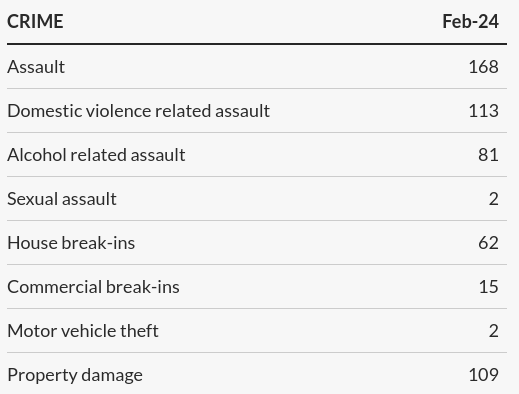The width and height of the screenshot is (519, 394).
Task: Click the value 2 for Motor vehicle theft
Action: tap(494, 331)
